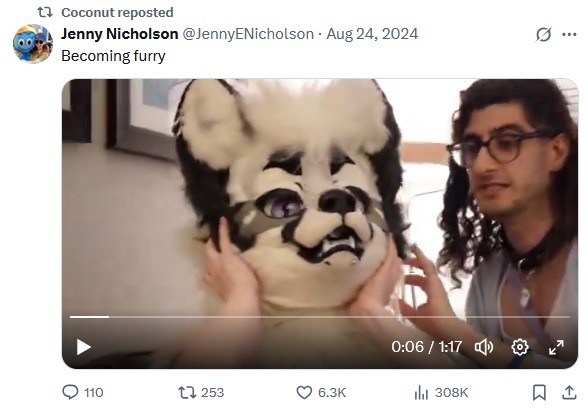Click the reply speech bubble icon
Viewport: 588px width, 410px height.
pos(70,392)
